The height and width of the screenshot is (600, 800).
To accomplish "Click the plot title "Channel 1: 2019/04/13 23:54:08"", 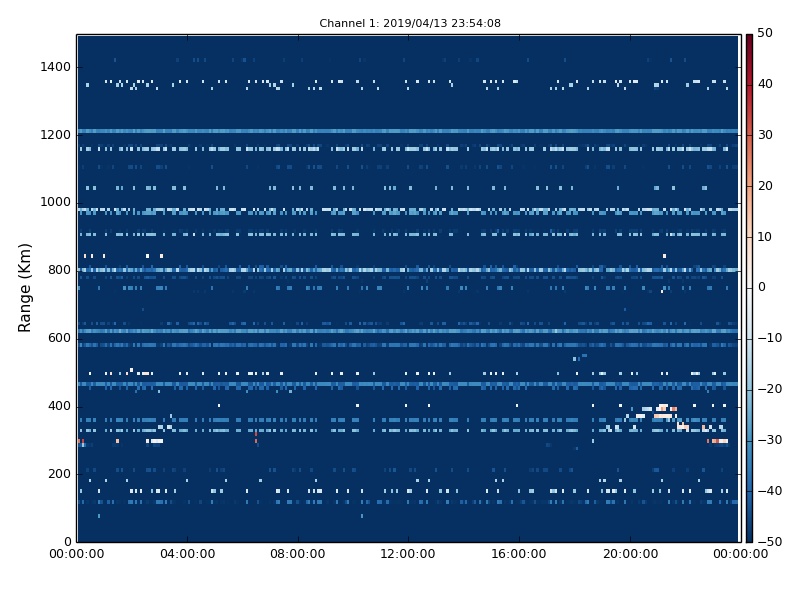I will [x=410, y=23].
